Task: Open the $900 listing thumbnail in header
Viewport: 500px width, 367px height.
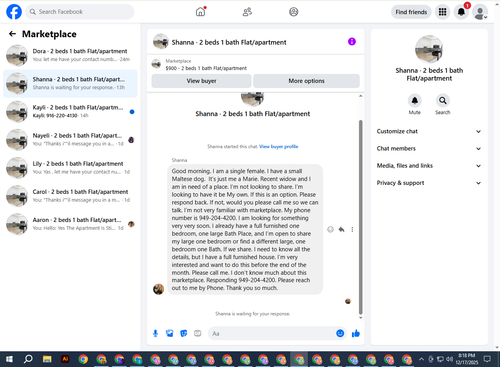Action: pos(156,64)
